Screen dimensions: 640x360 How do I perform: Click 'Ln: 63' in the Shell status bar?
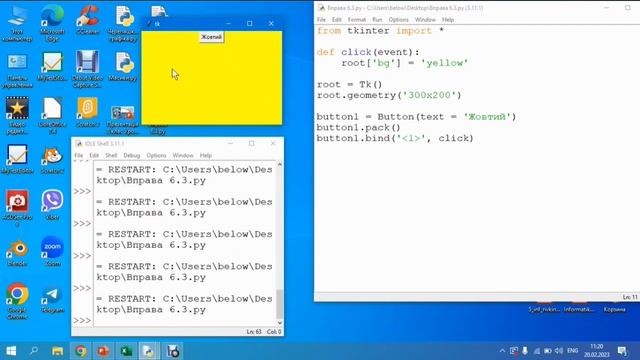[254, 332]
